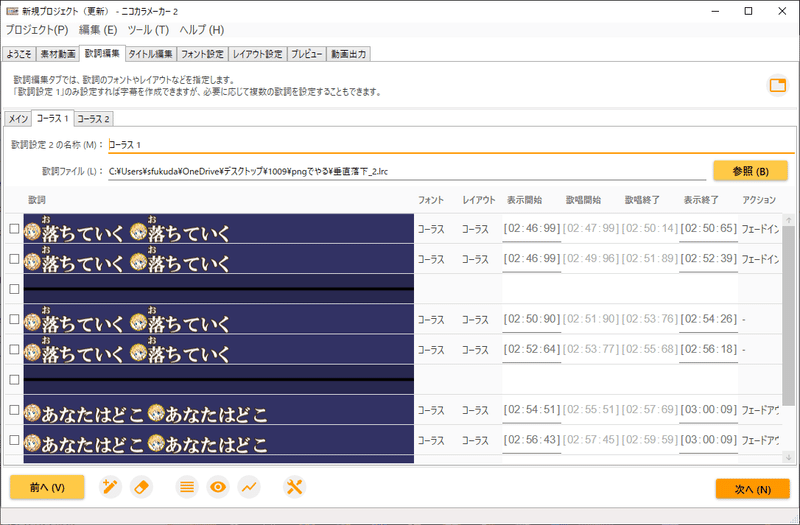Click the レイアウト column header
The width and height of the screenshot is (800, 525).
pos(479,200)
